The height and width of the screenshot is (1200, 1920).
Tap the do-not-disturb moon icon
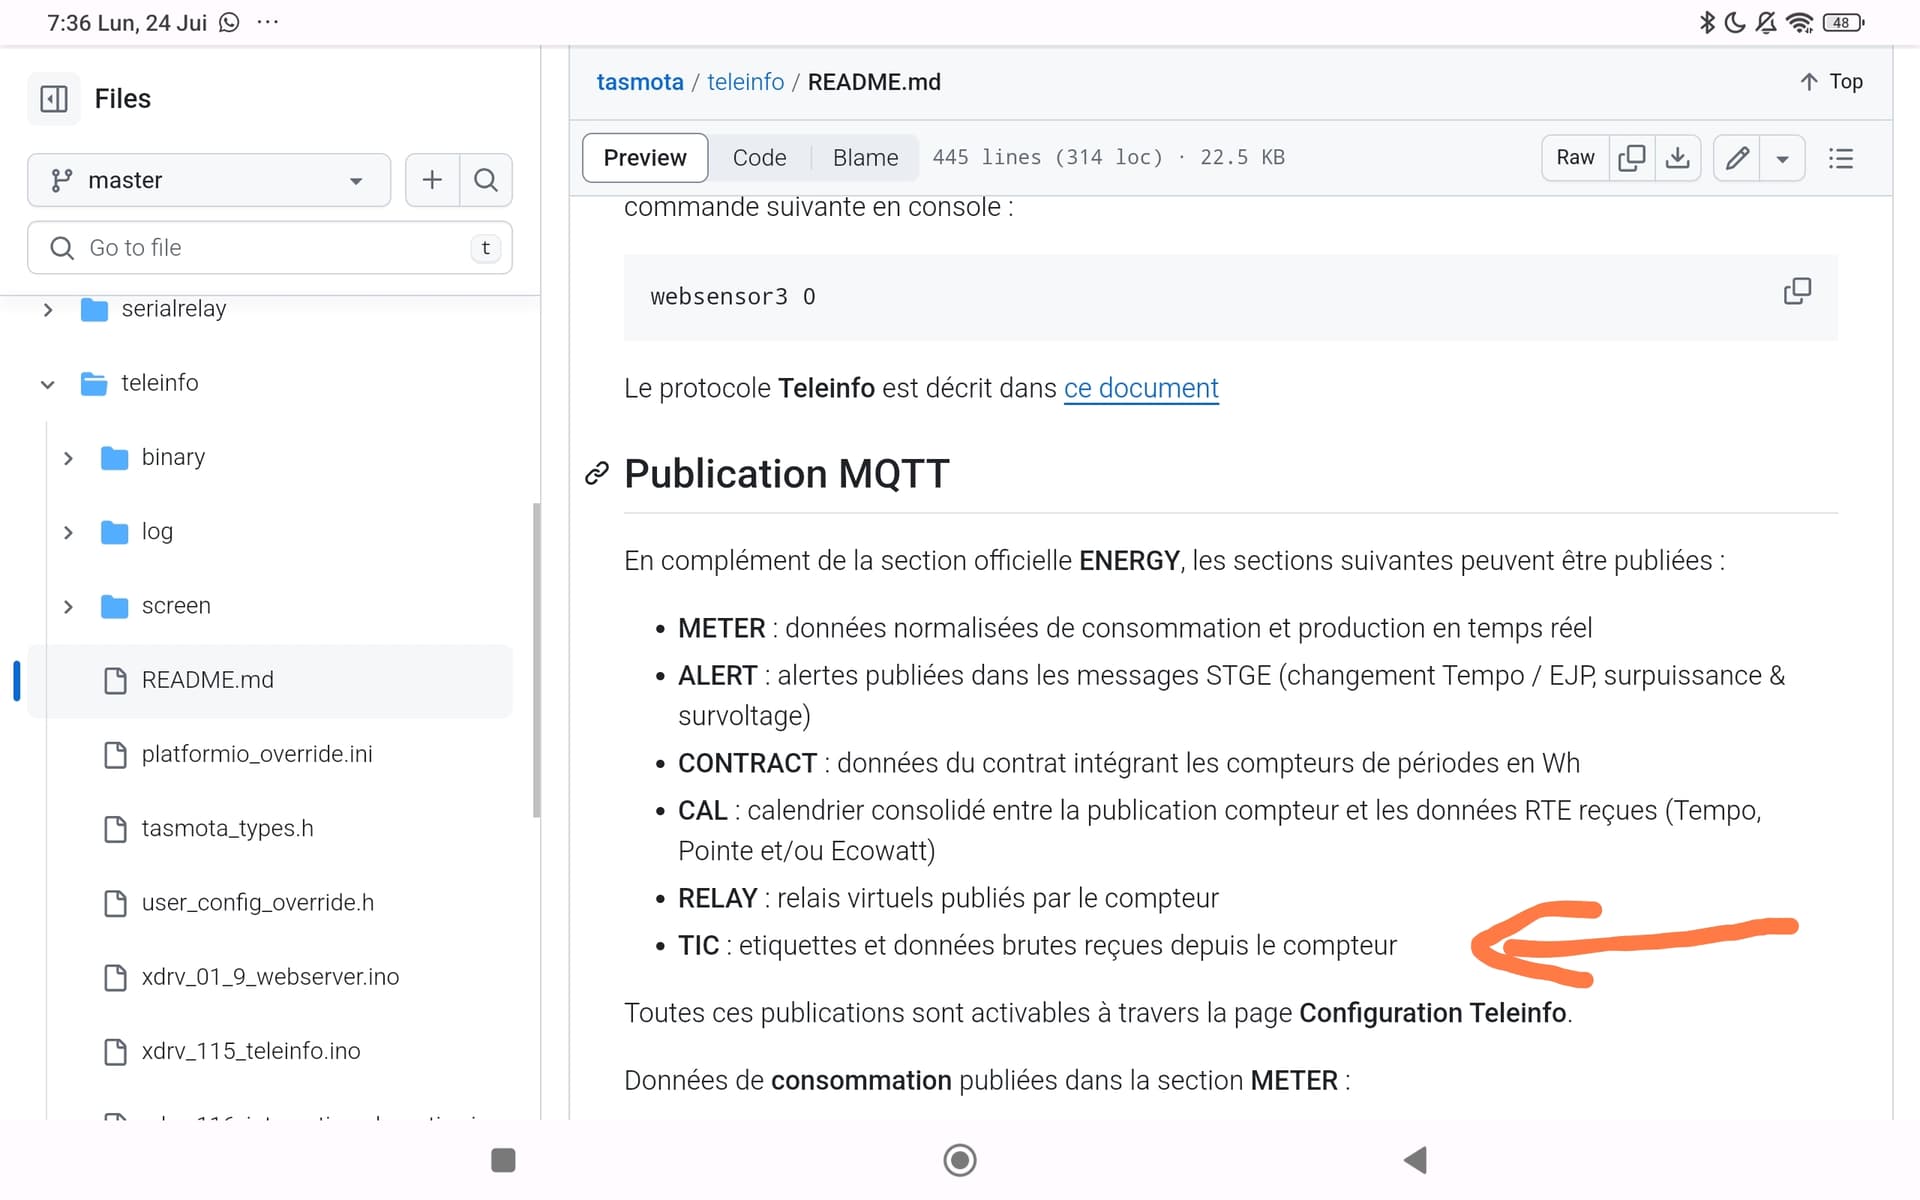[x=1735, y=22]
